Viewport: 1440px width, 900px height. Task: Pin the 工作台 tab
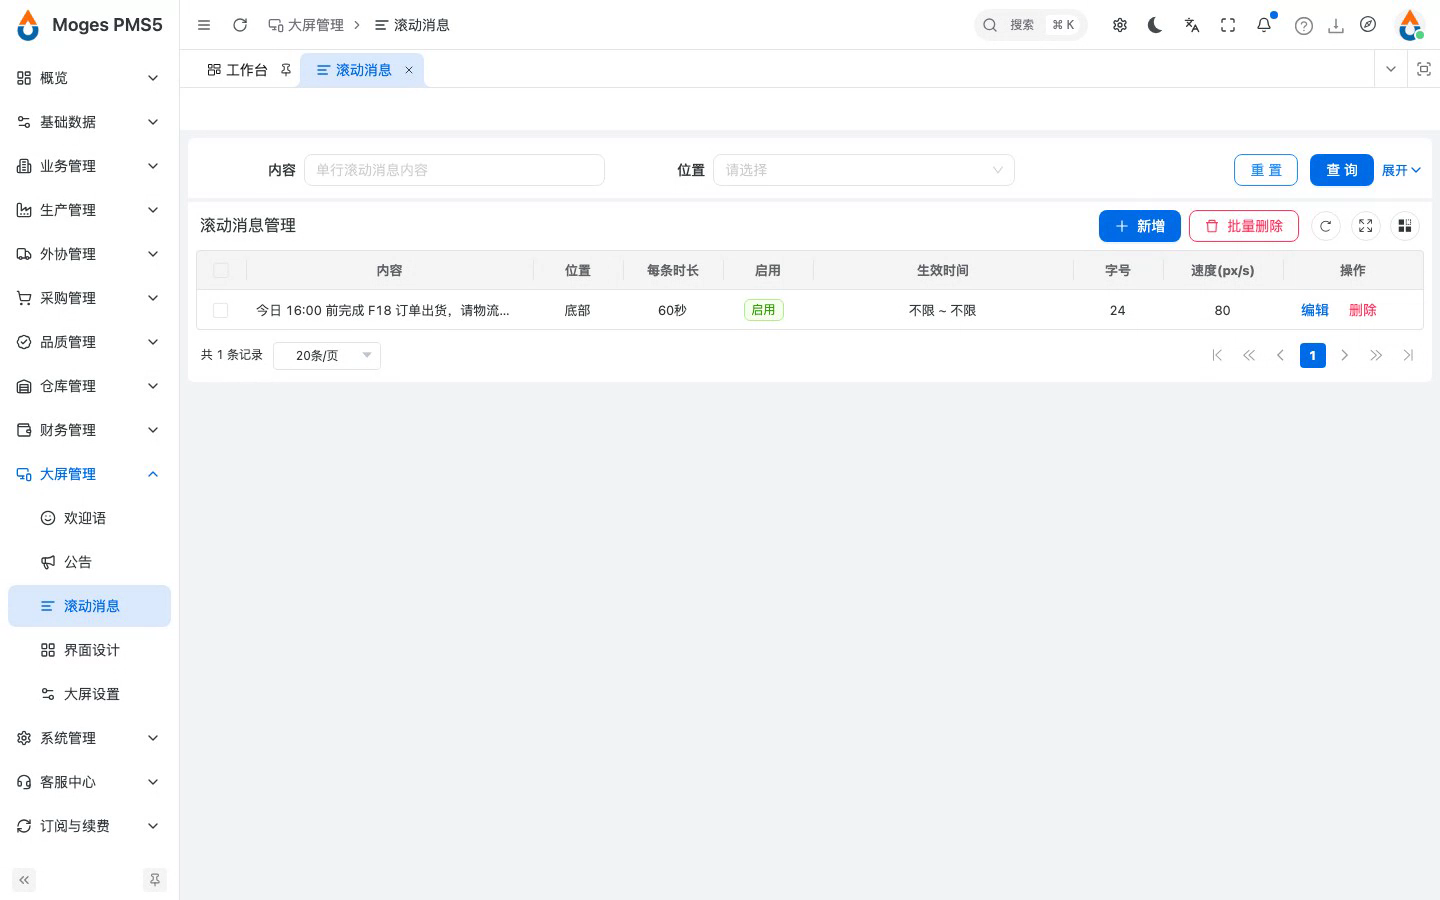(286, 70)
